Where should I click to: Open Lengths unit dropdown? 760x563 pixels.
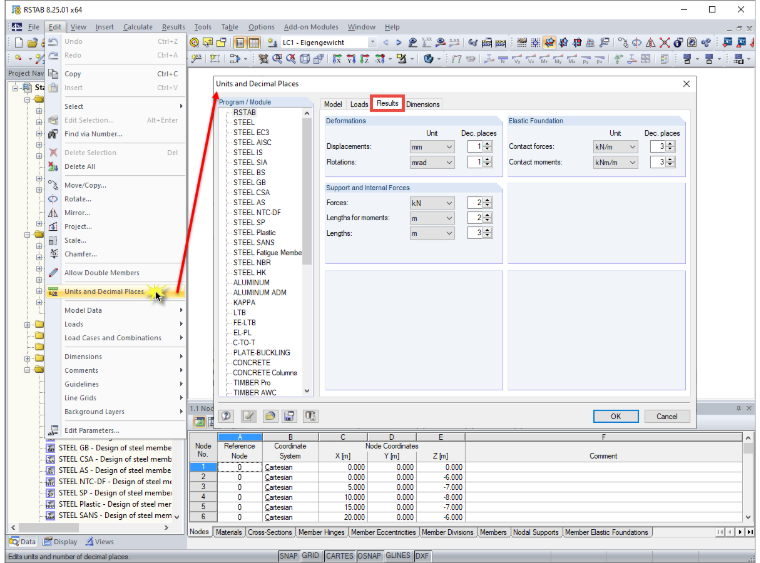[x=432, y=234]
